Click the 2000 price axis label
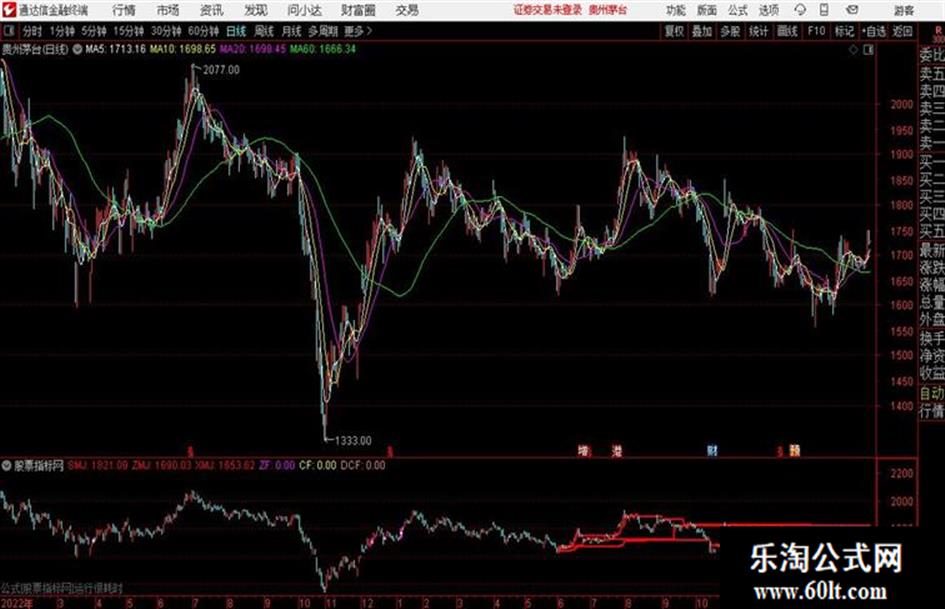This screenshot has height=609, width=945. click(902, 104)
